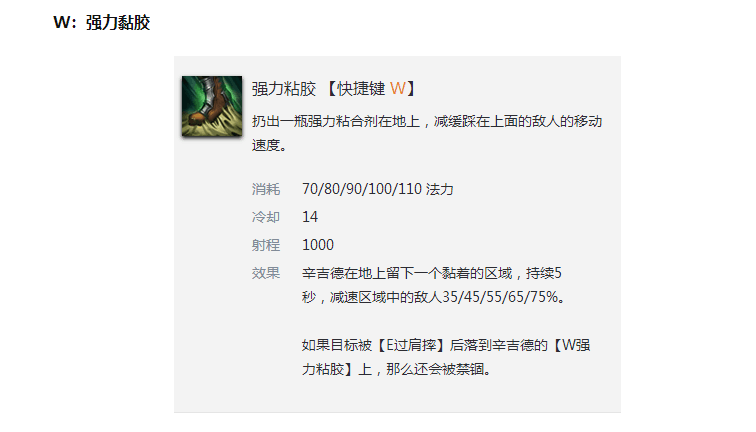
Task: Click the cooldown value 14
Action: coord(310,217)
